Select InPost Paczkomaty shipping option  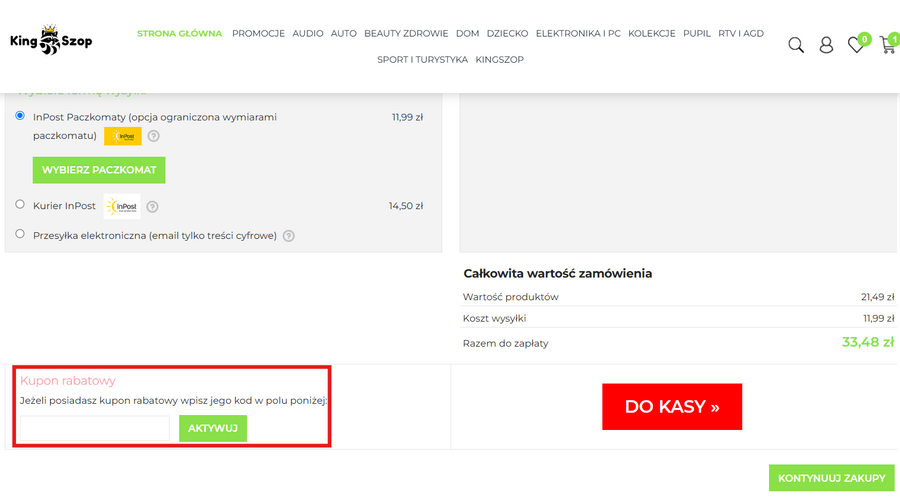click(20, 116)
